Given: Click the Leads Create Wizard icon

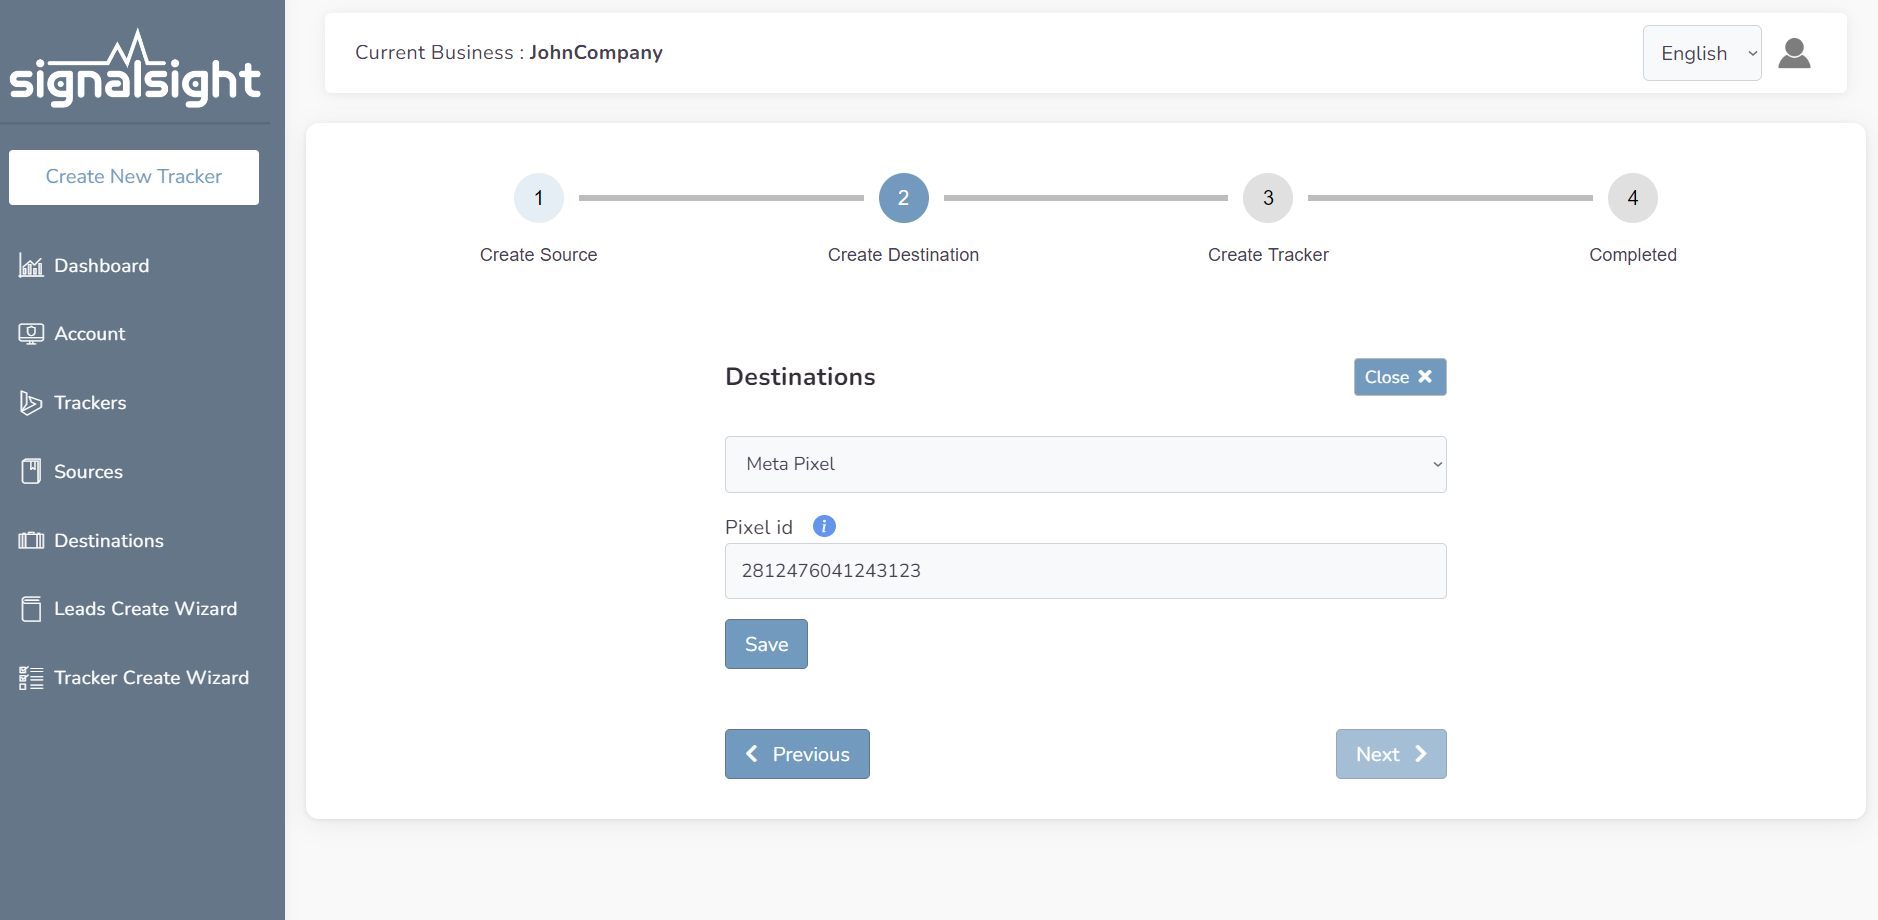Looking at the screenshot, I should [x=31, y=609].
